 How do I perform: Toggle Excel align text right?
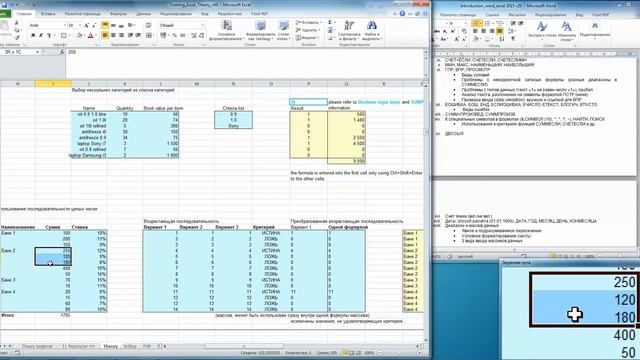tap(121, 36)
